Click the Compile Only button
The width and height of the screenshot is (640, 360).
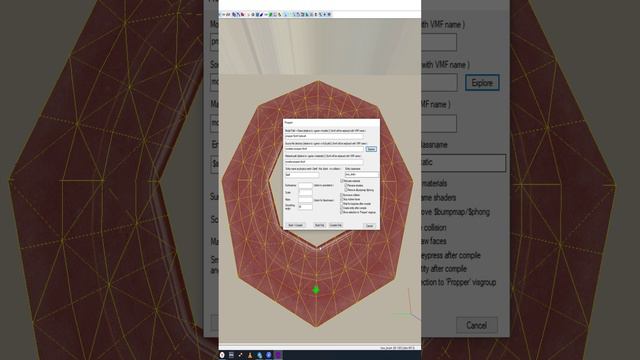tap(336, 225)
